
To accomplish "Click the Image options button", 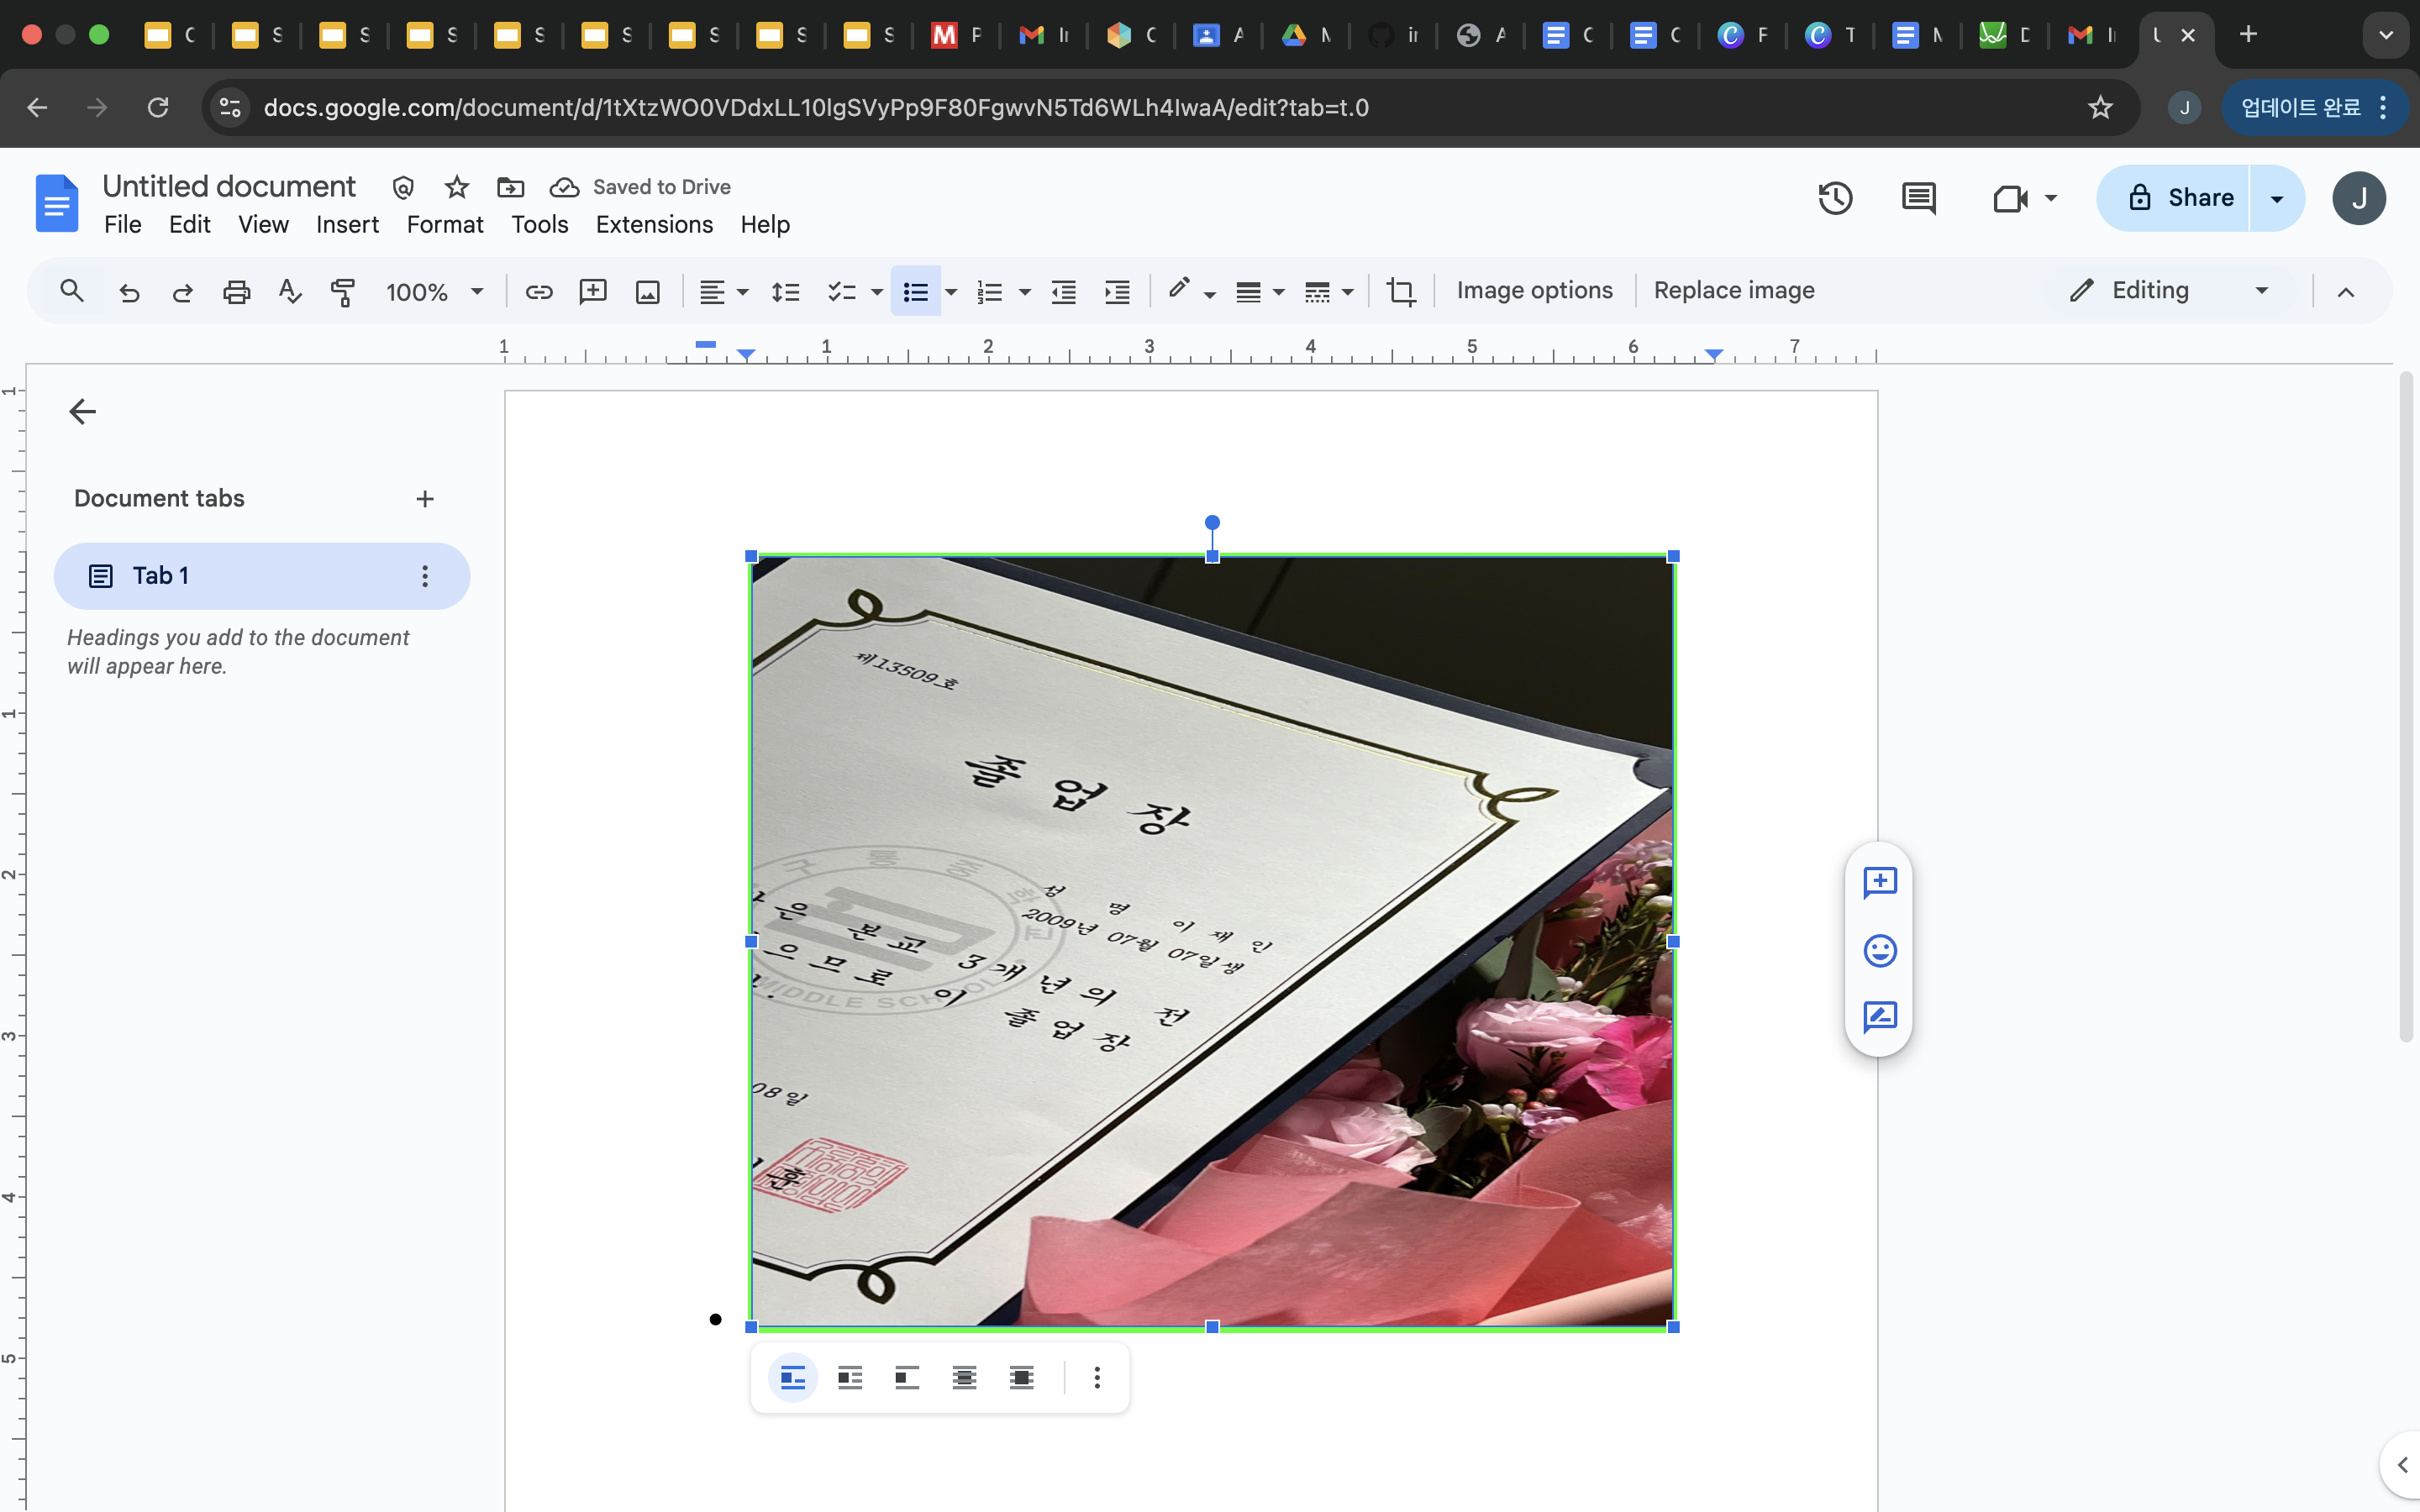I will 1534,291.
